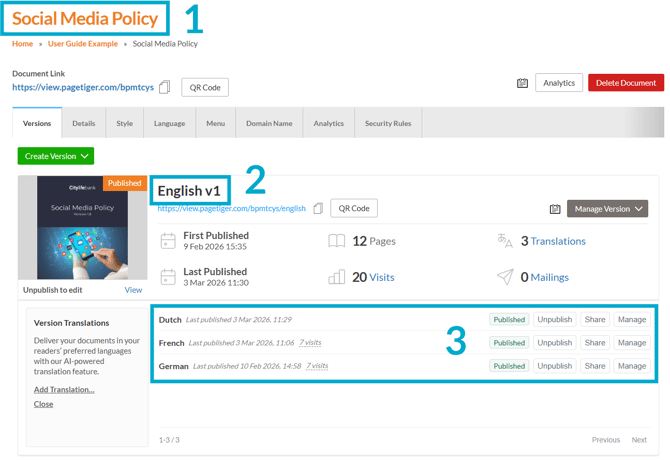Open the English version URL link

(x=232, y=208)
